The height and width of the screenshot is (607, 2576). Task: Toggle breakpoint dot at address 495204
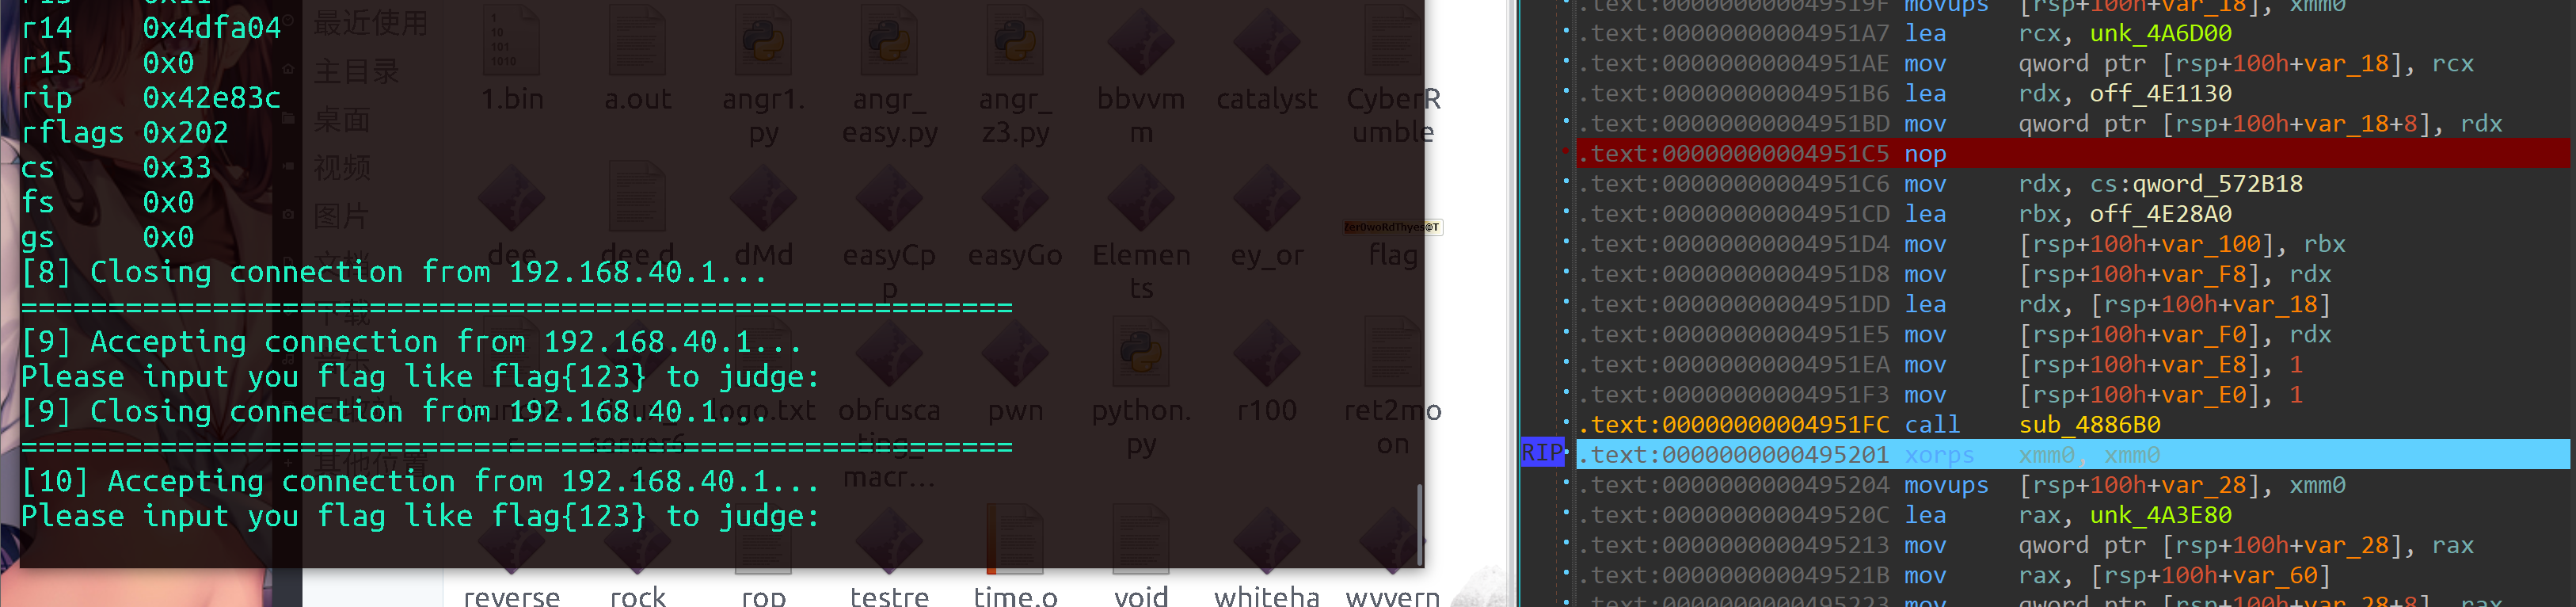(x=1566, y=484)
